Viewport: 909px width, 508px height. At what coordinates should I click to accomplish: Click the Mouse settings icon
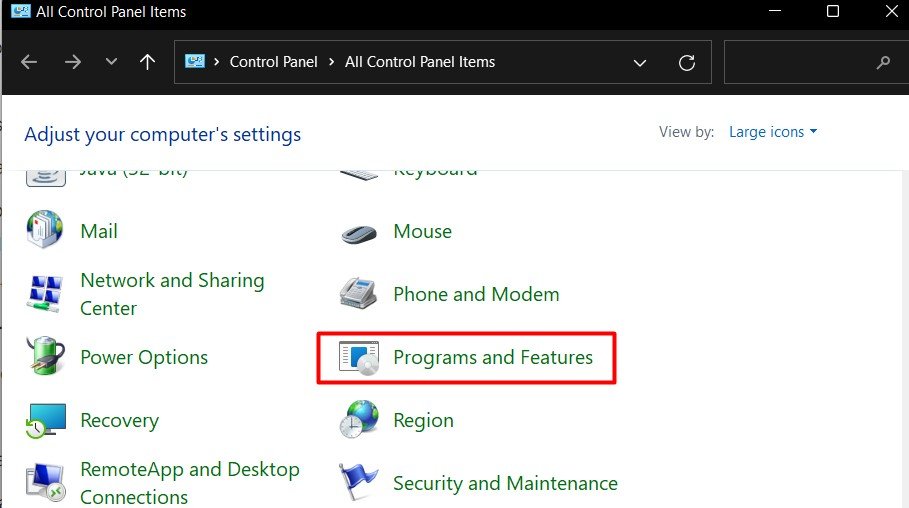359,234
